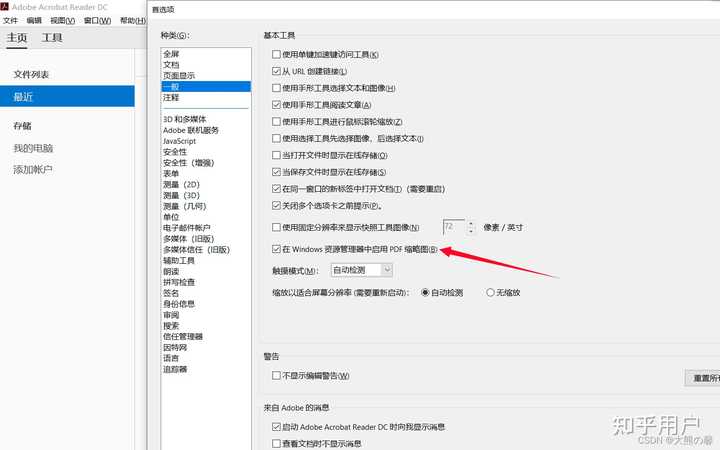Switch to the 工具 tab
This screenshot has height=450, width=720.
coord(52,38)
